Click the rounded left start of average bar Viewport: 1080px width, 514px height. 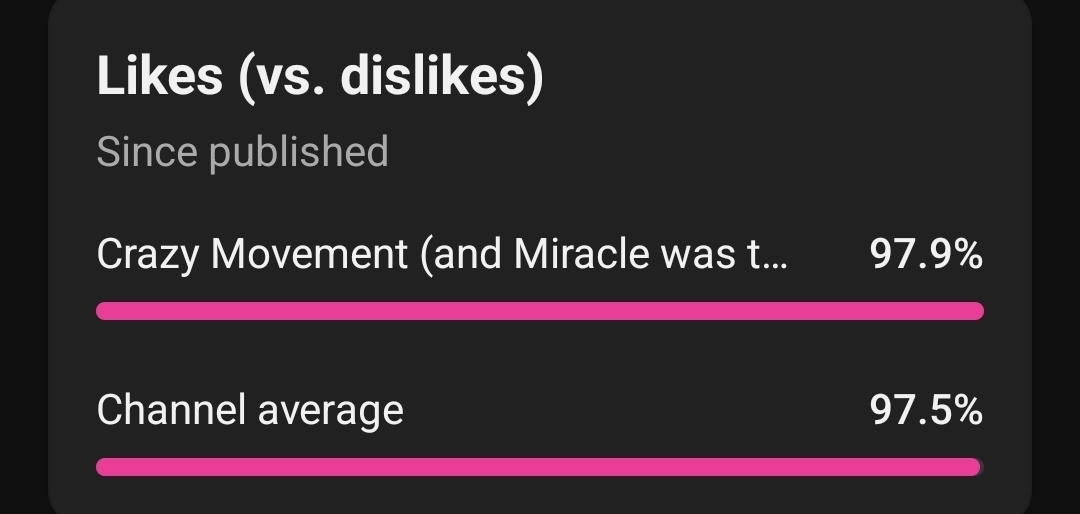pos(103,467)
